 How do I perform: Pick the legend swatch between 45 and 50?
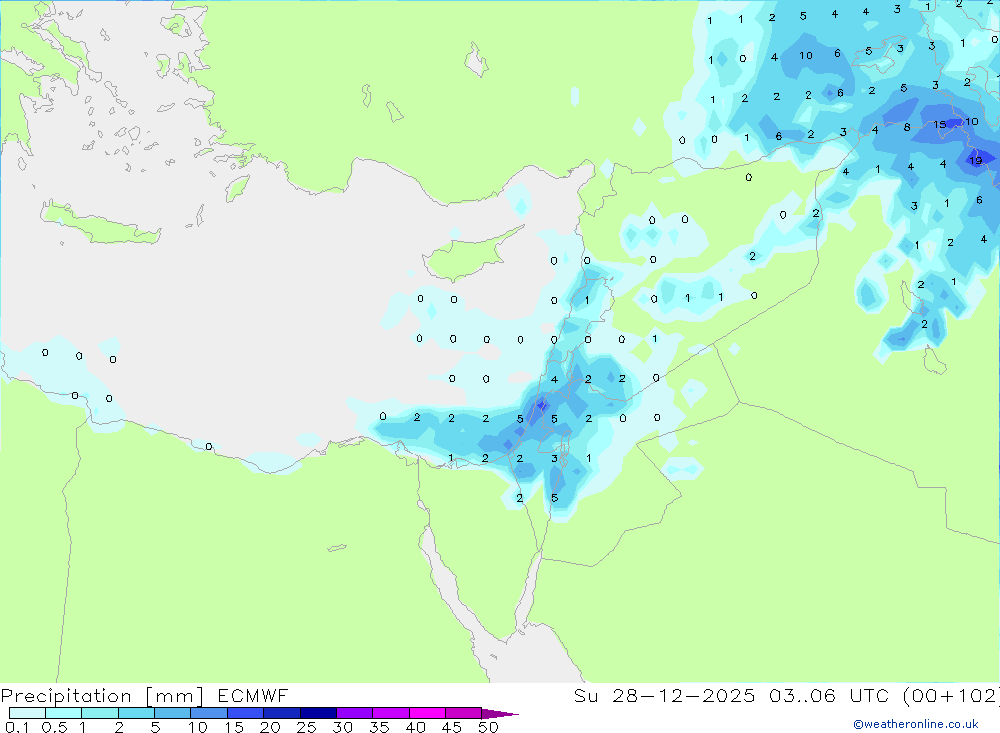(464, 713)
